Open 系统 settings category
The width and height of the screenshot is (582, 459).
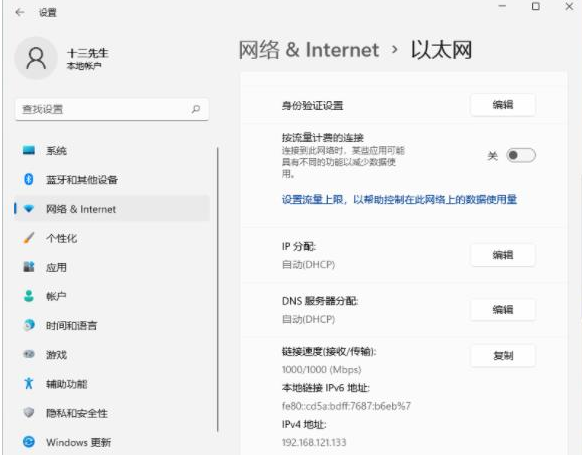pos(112,151)
